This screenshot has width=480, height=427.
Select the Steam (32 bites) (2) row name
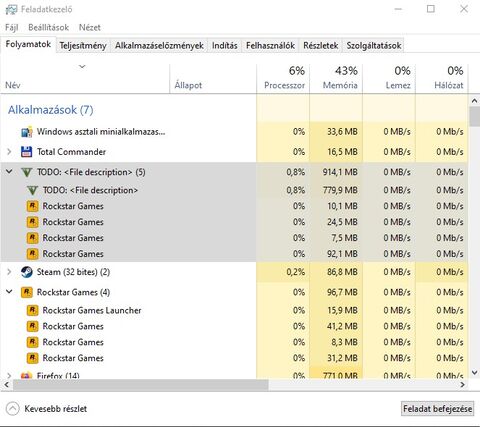pyautogui.click(x=73, y=272)
